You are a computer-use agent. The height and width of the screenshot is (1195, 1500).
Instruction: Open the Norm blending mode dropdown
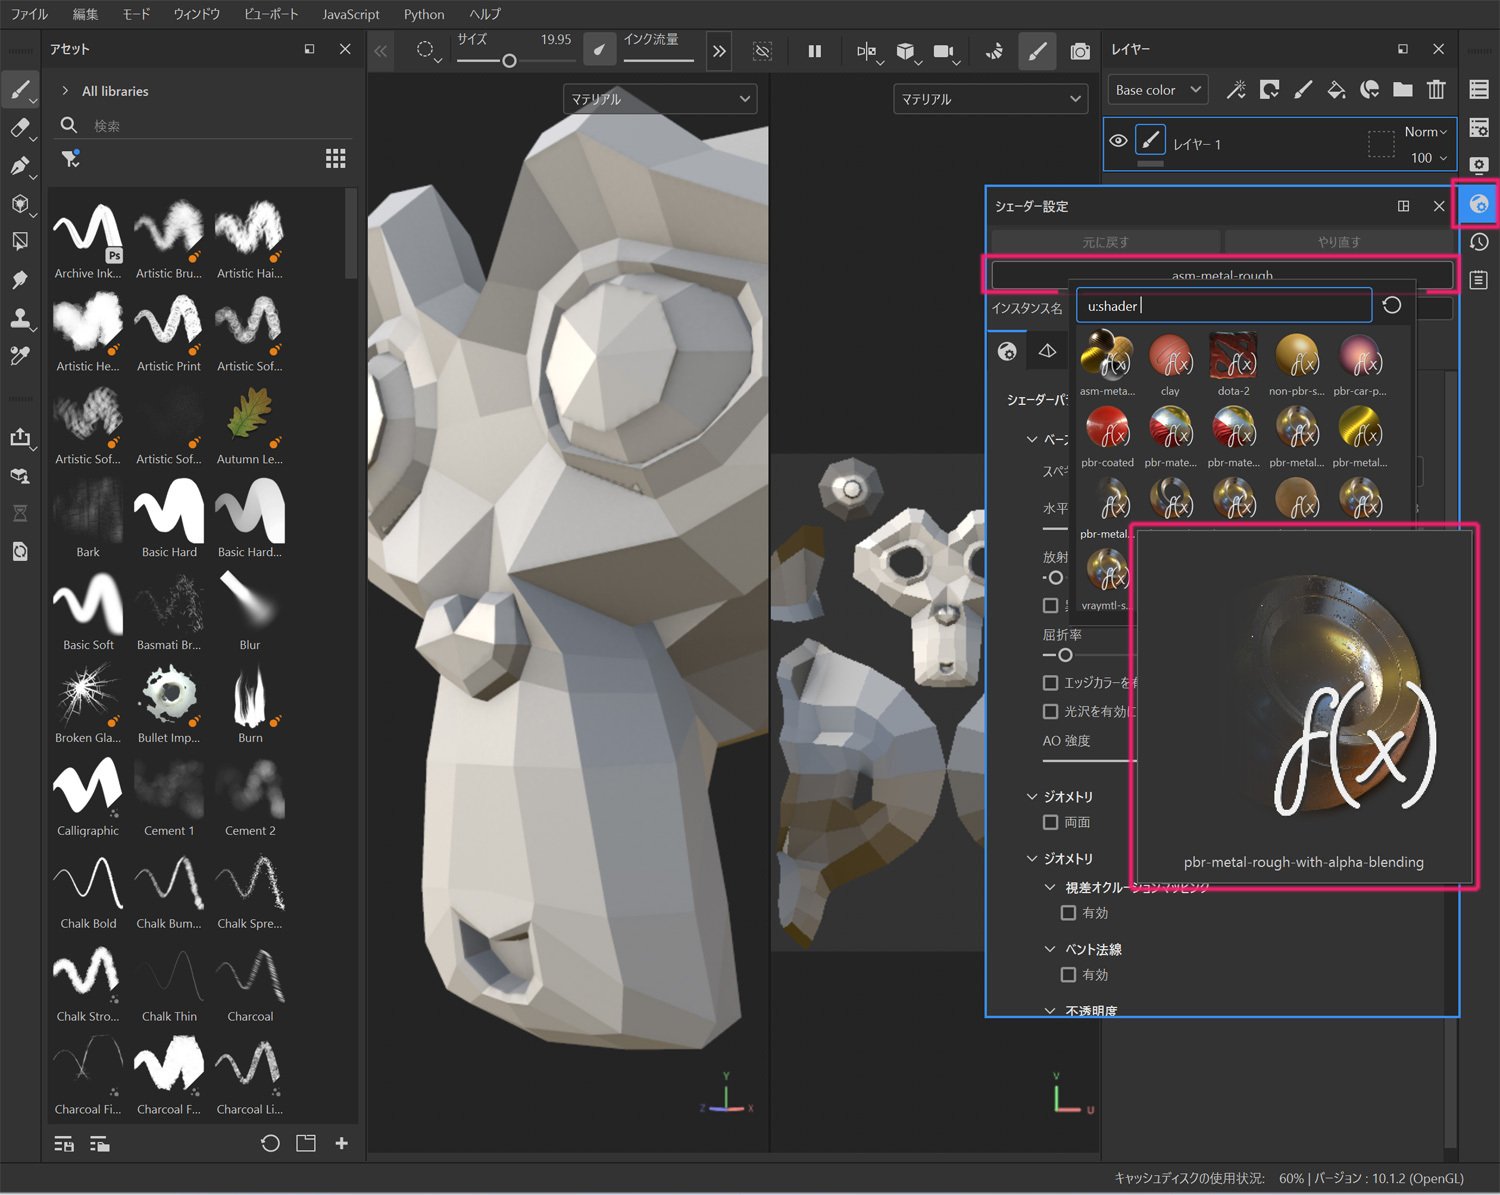pos(1426,132)
